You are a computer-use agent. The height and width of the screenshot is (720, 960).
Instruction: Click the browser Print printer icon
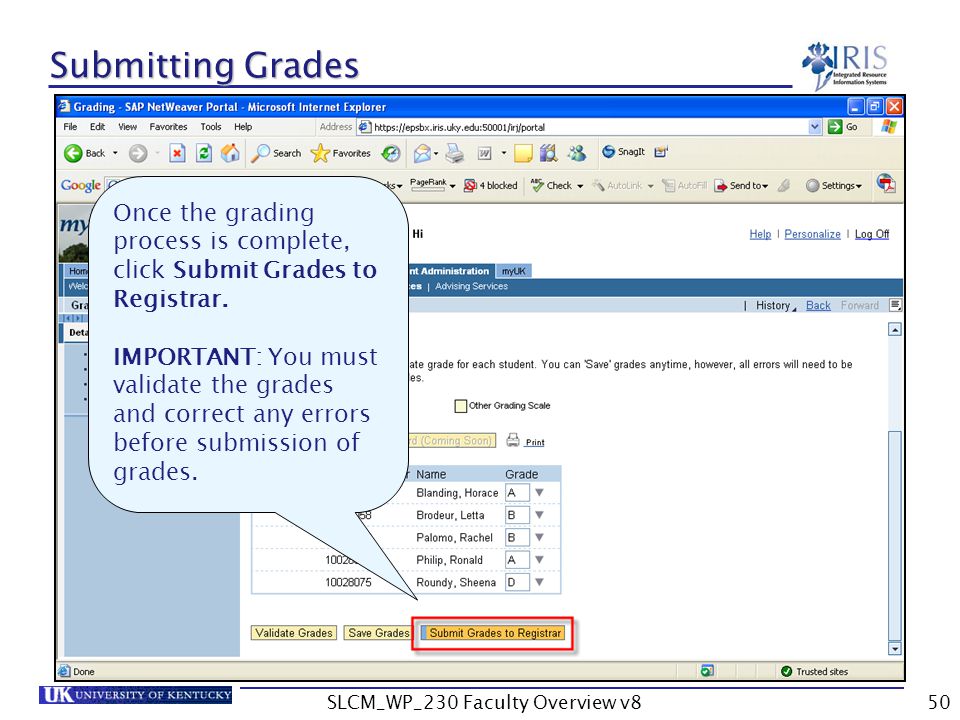[454, 152]
